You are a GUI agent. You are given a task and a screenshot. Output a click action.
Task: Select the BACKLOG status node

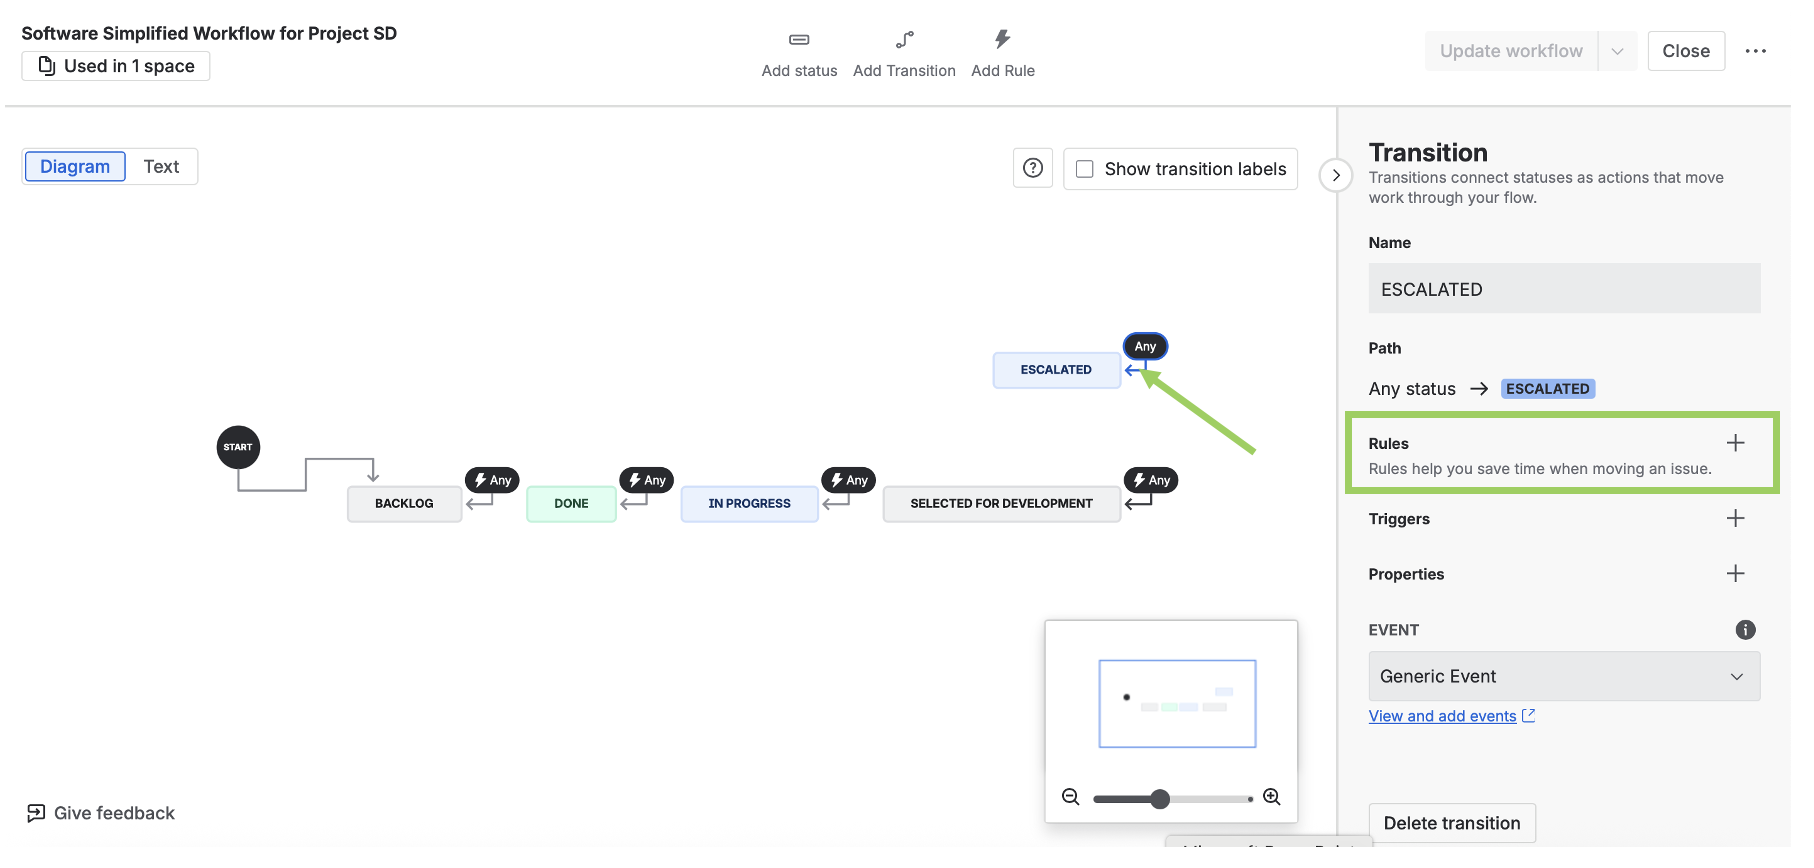404,504
